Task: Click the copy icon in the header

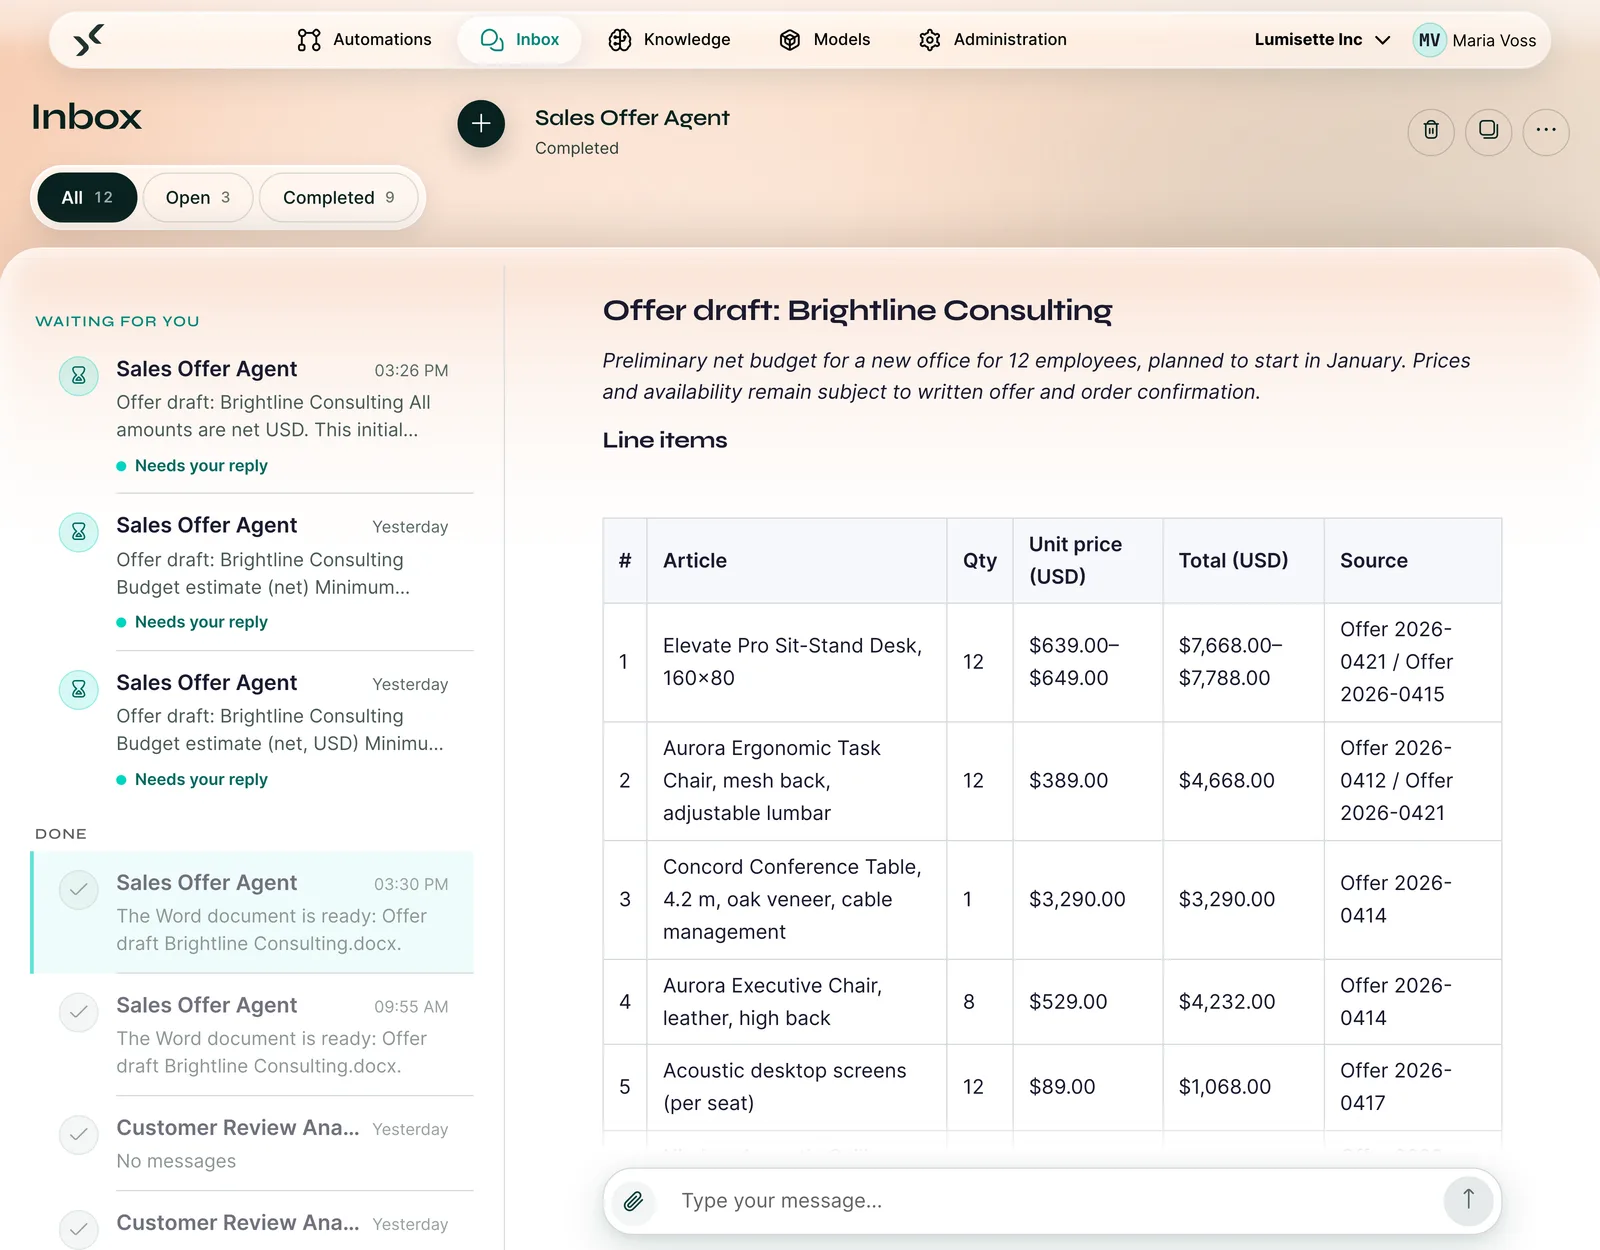Action: click(x=1488, y=130)
